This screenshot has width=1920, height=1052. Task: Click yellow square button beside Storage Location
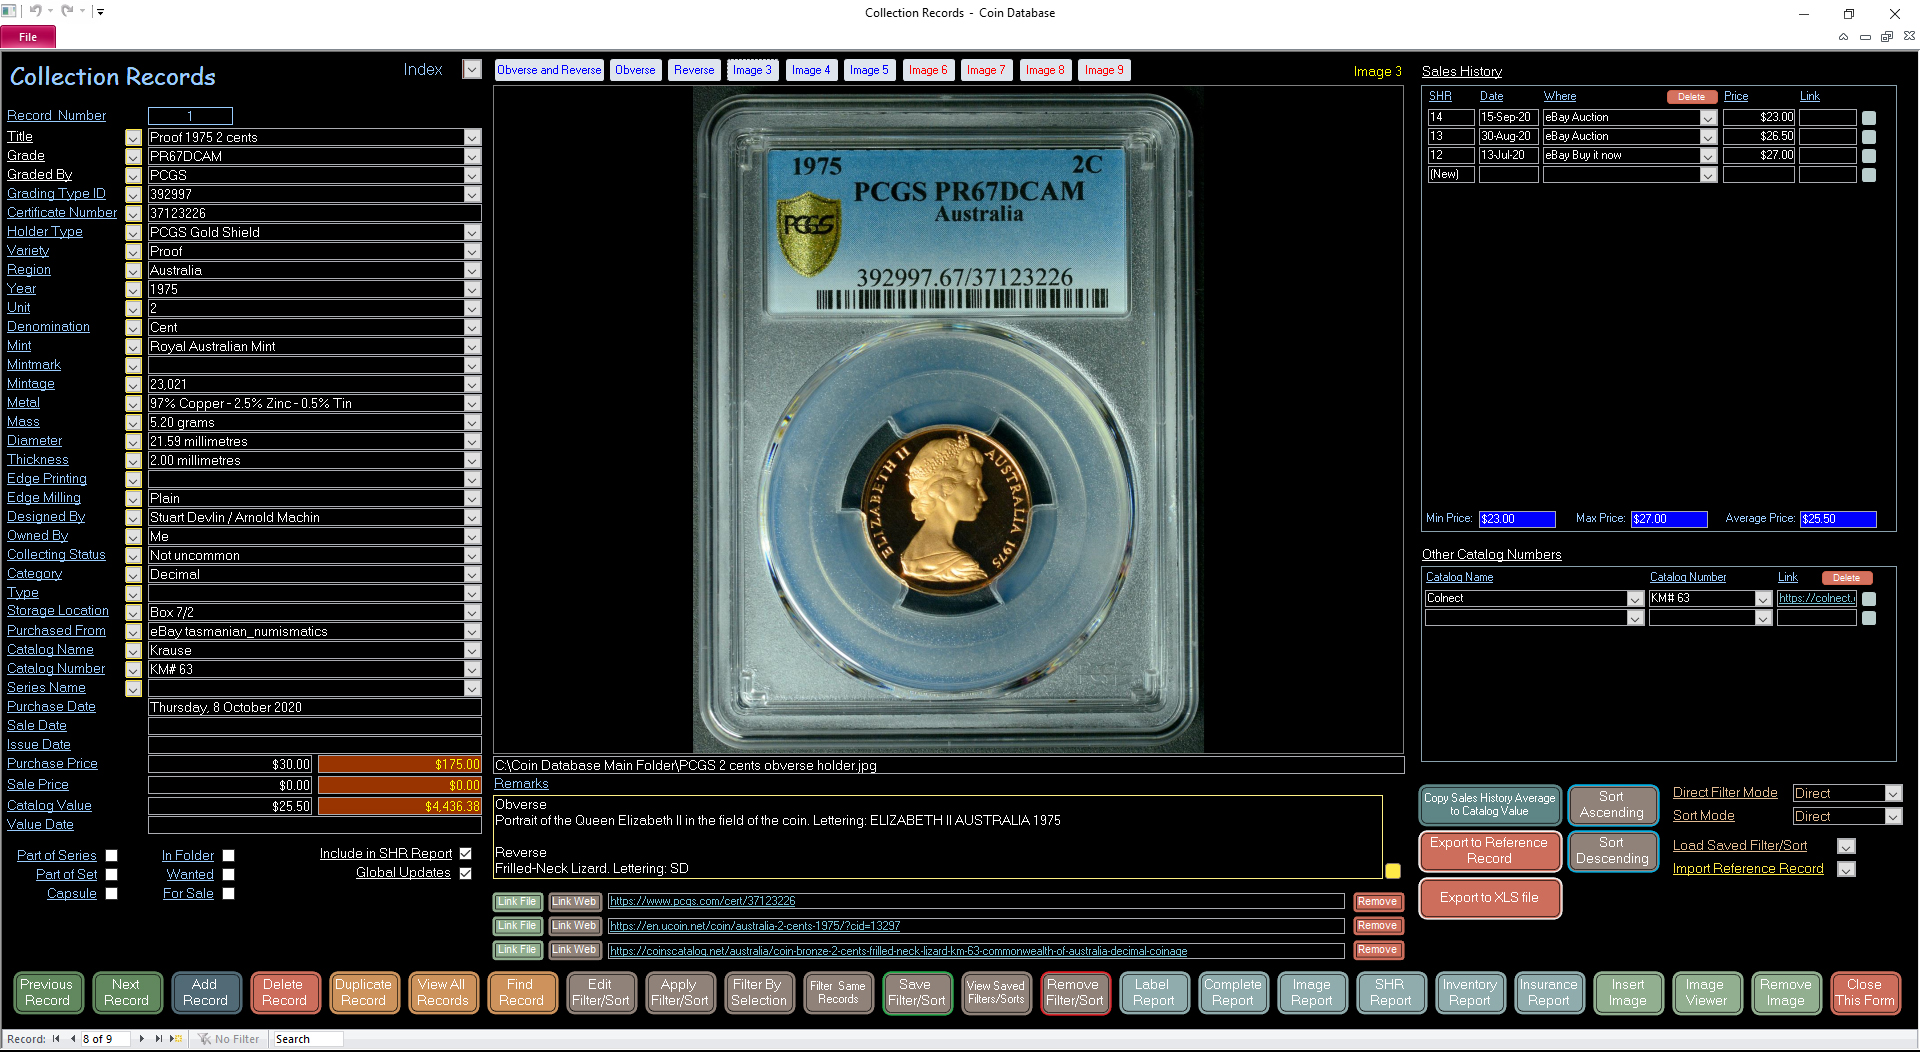pyautogui.click(x=133, y=612)
